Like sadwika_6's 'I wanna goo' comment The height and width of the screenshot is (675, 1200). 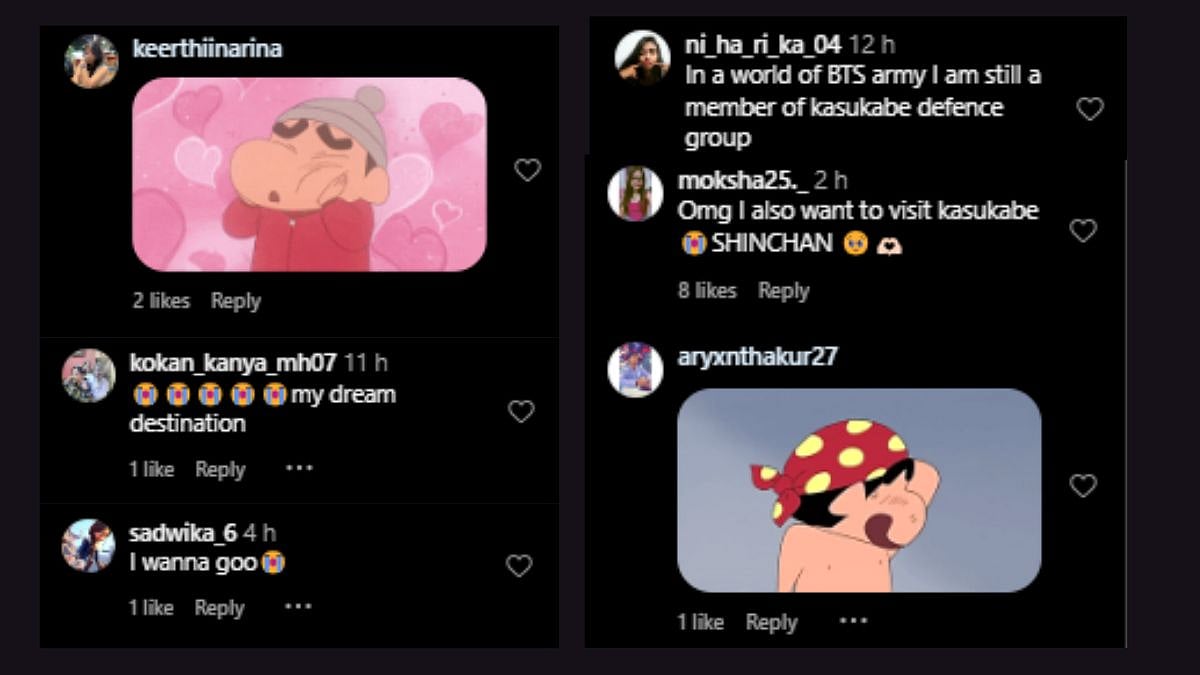(x=519, y=566)
